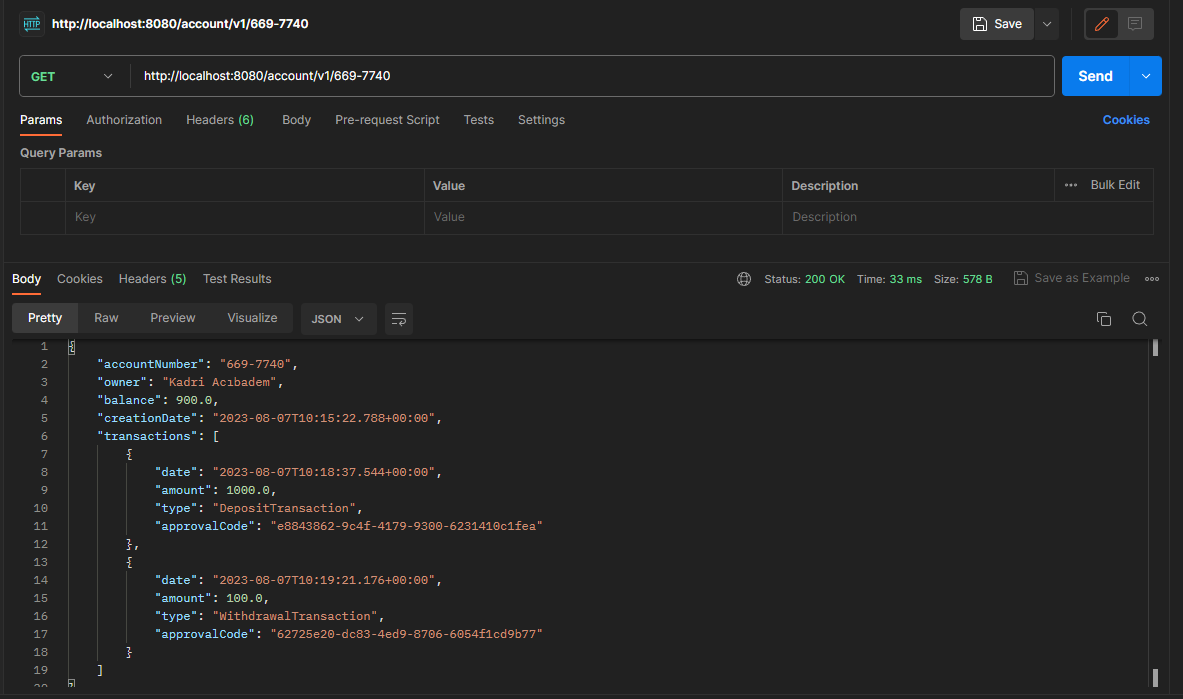1183x699 pixels.
Task: Click the balance value 900.0
Action: pos(194,401)
